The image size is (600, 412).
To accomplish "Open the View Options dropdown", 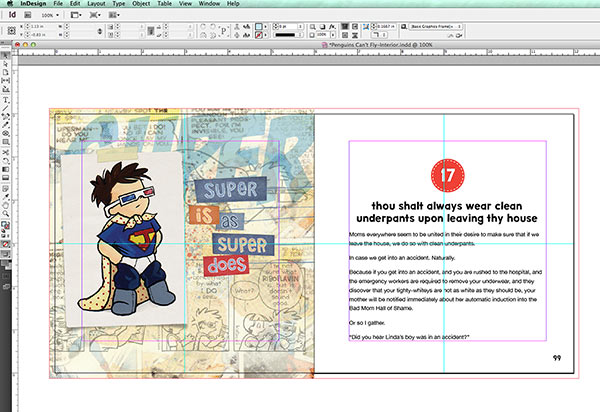I will pyautogui.click(x=76, y=15).
